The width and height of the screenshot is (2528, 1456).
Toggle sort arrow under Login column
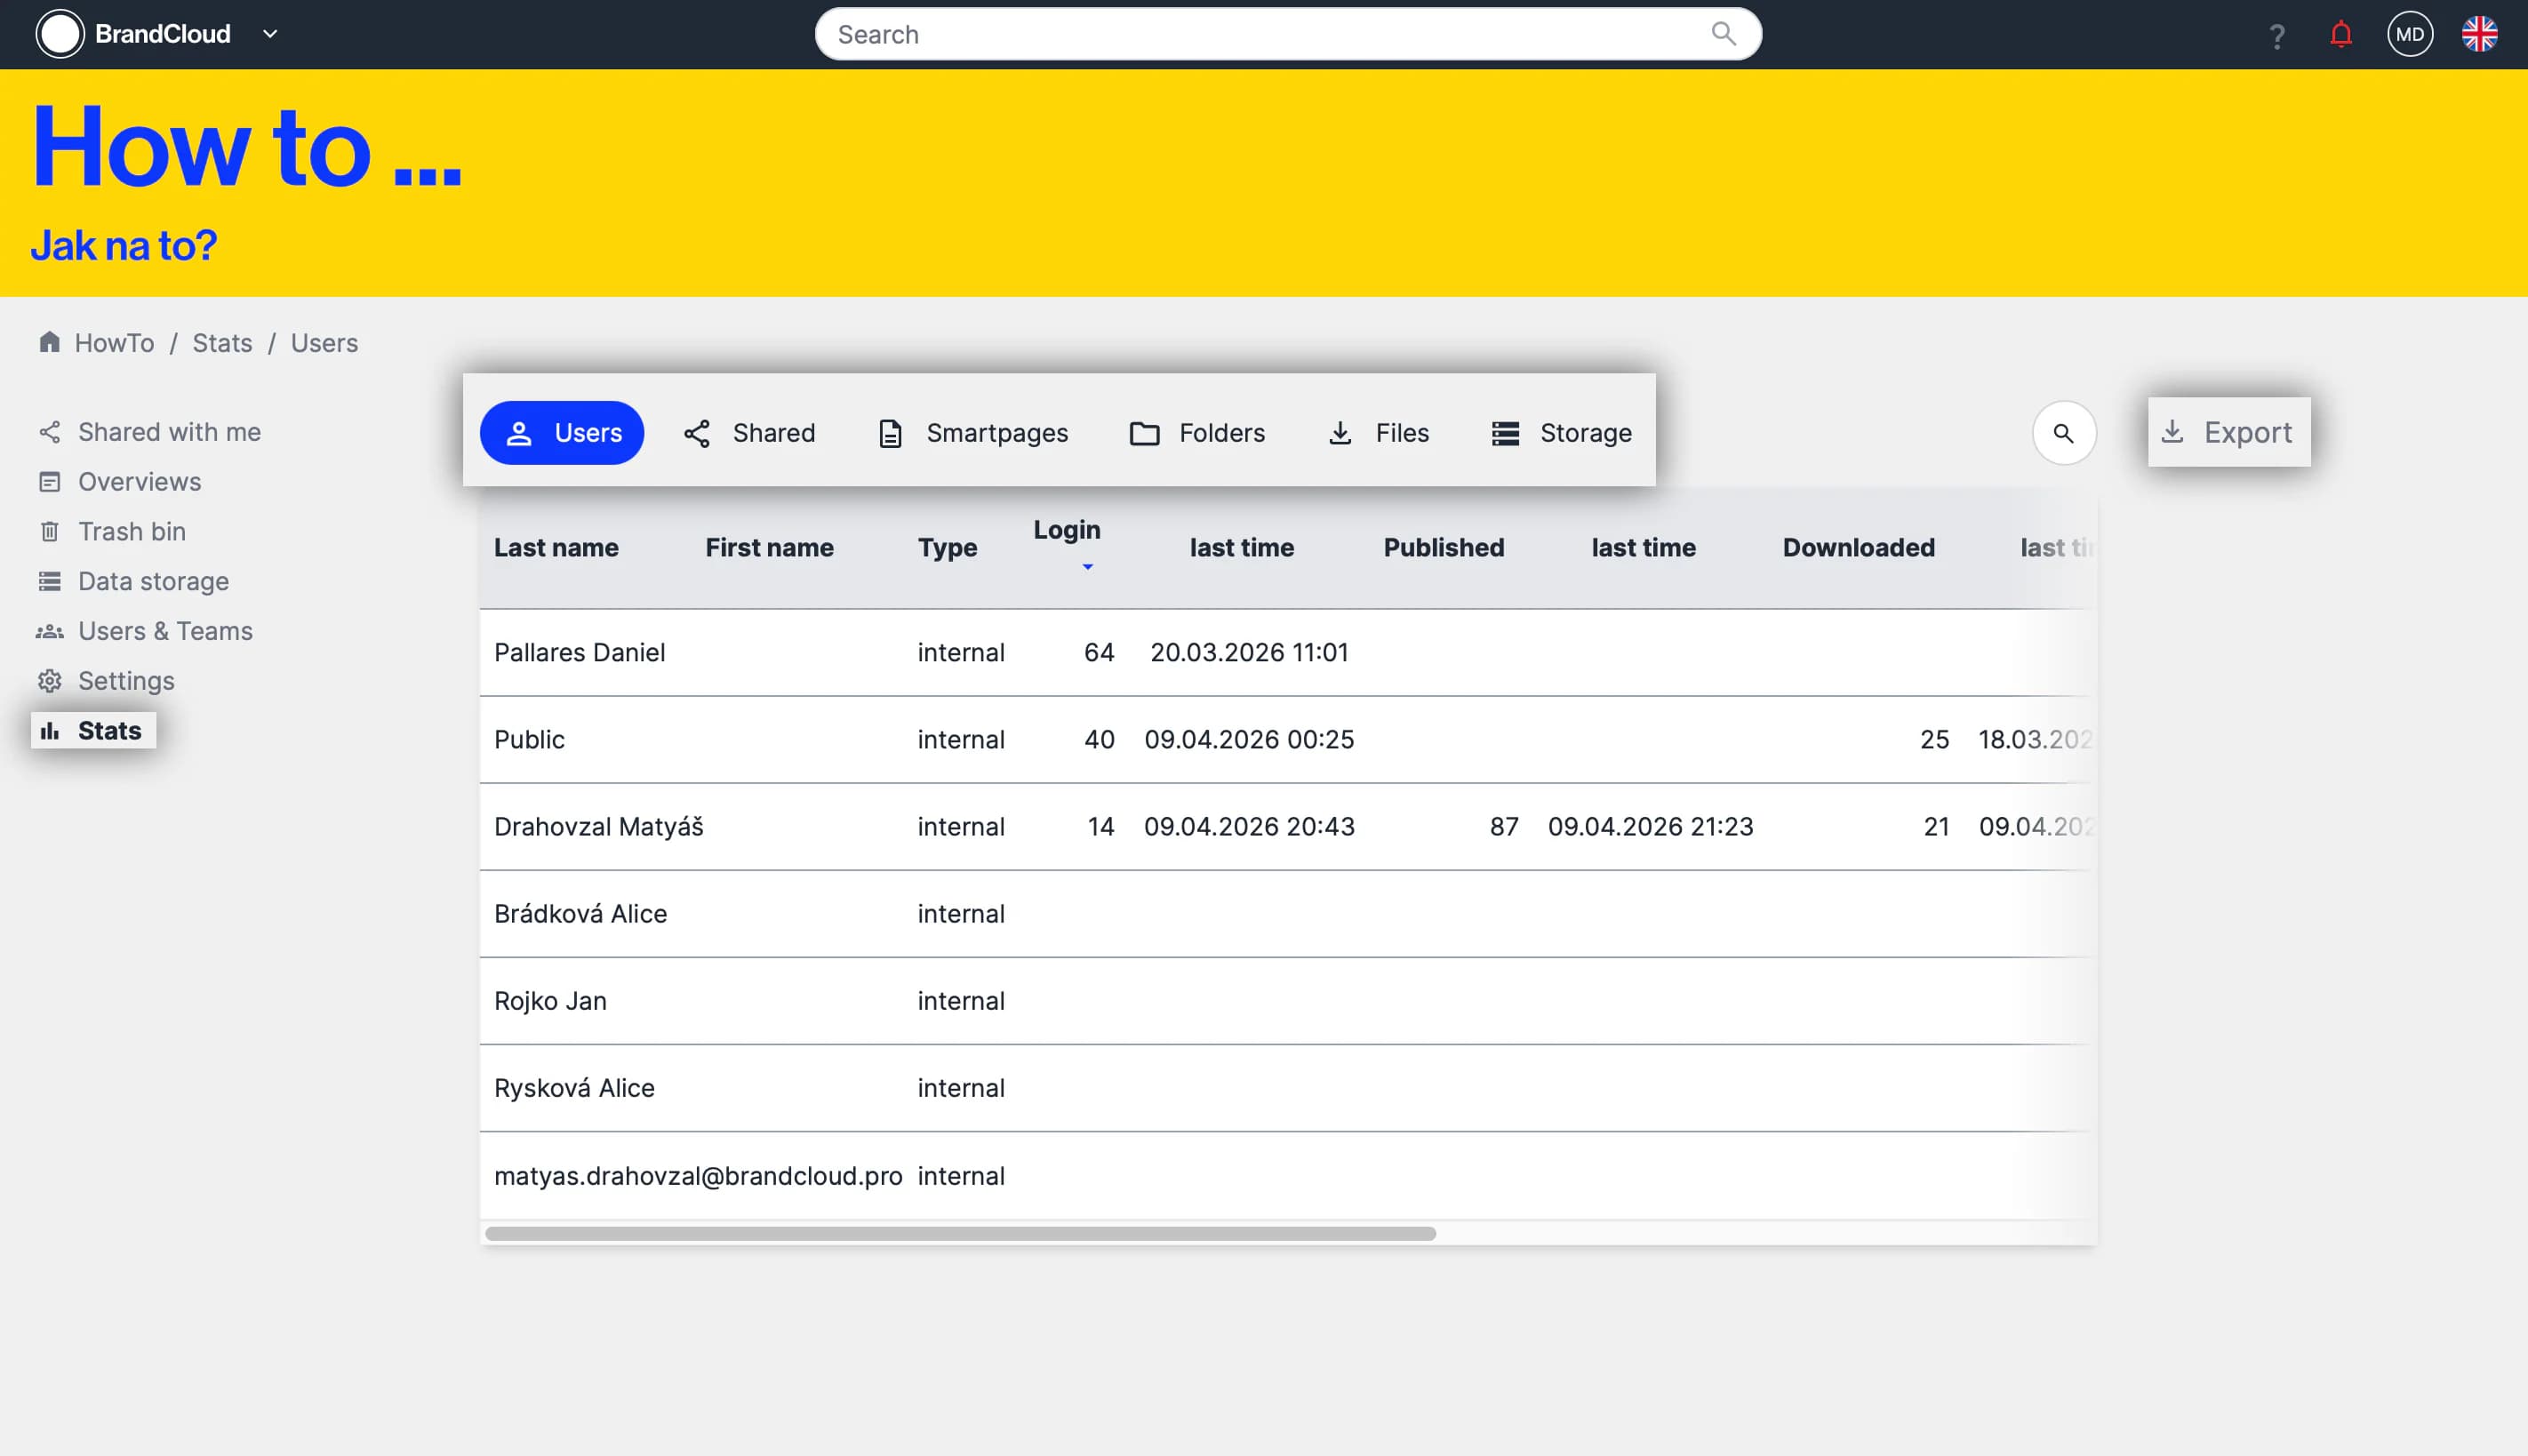pos(1087,567)
